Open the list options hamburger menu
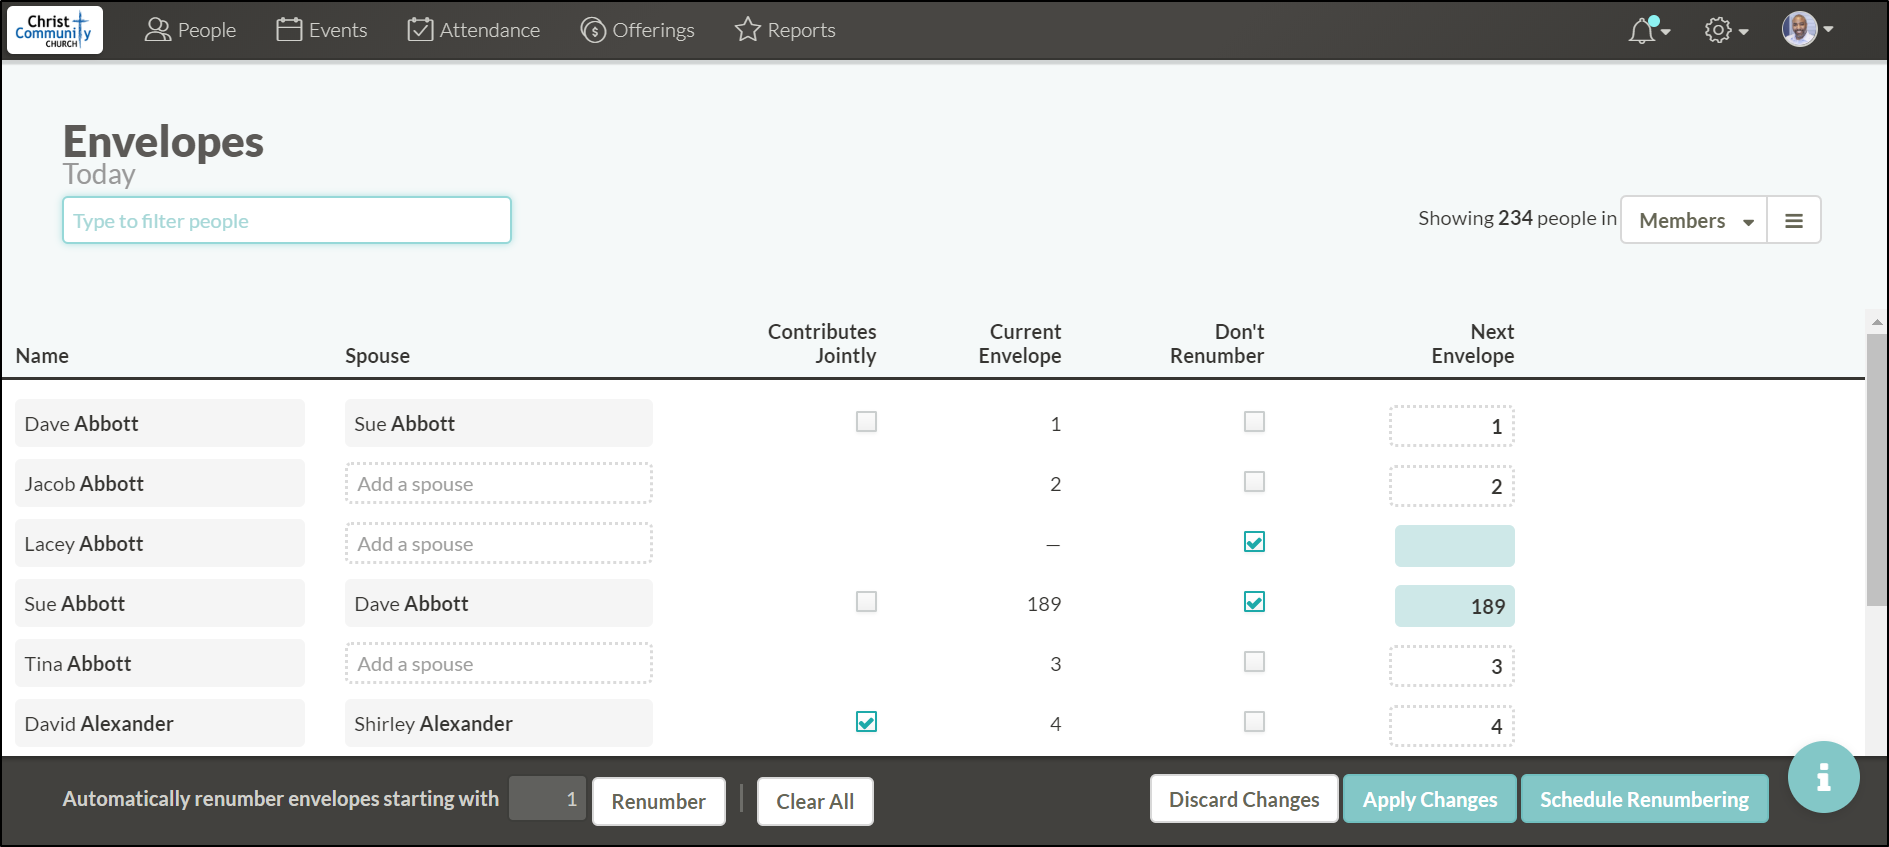1889x847 pixels. pyautogui.click(x=1794, y=220)
